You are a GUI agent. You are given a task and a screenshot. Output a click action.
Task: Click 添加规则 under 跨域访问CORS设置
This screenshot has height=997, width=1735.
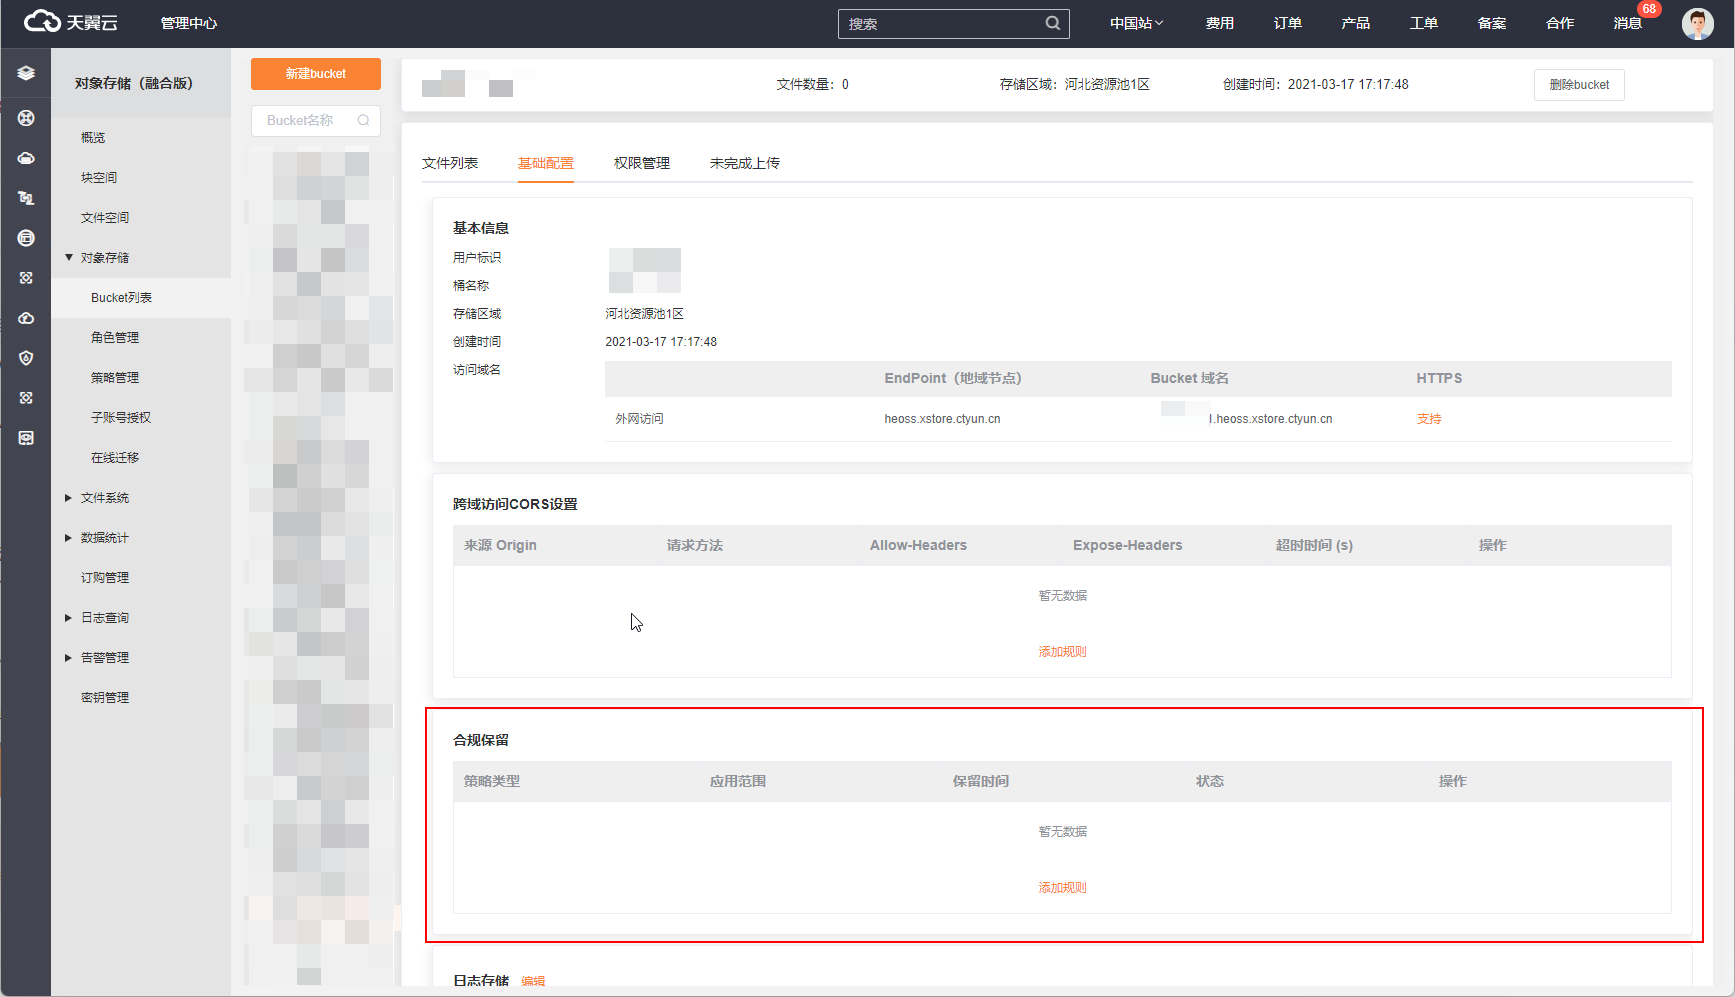click(1062, 652)
